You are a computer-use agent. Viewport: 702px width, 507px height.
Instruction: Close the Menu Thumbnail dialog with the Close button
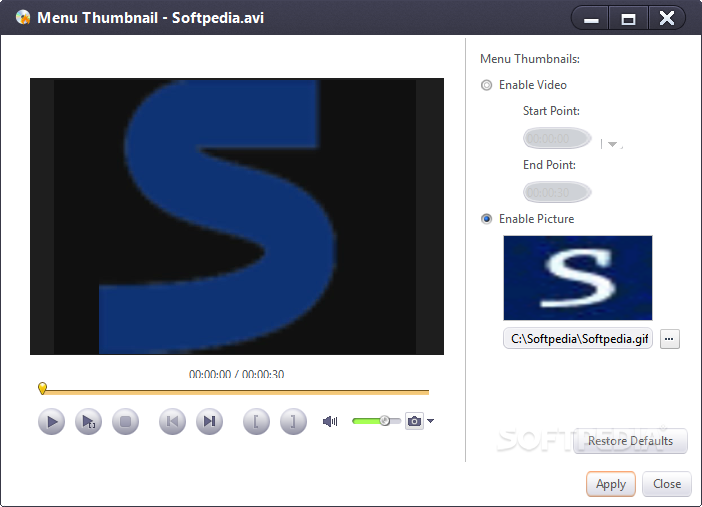(x=667, y=484)
